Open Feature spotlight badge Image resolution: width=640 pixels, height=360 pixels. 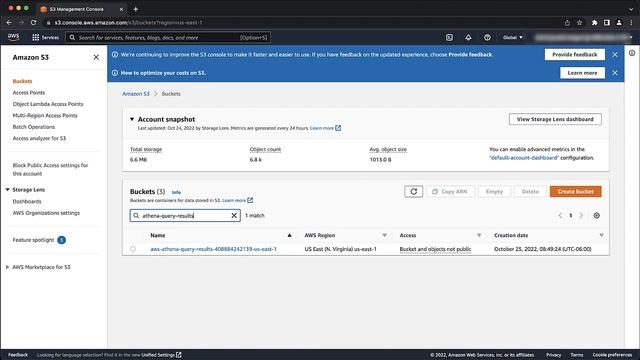(x=62, y=240)
